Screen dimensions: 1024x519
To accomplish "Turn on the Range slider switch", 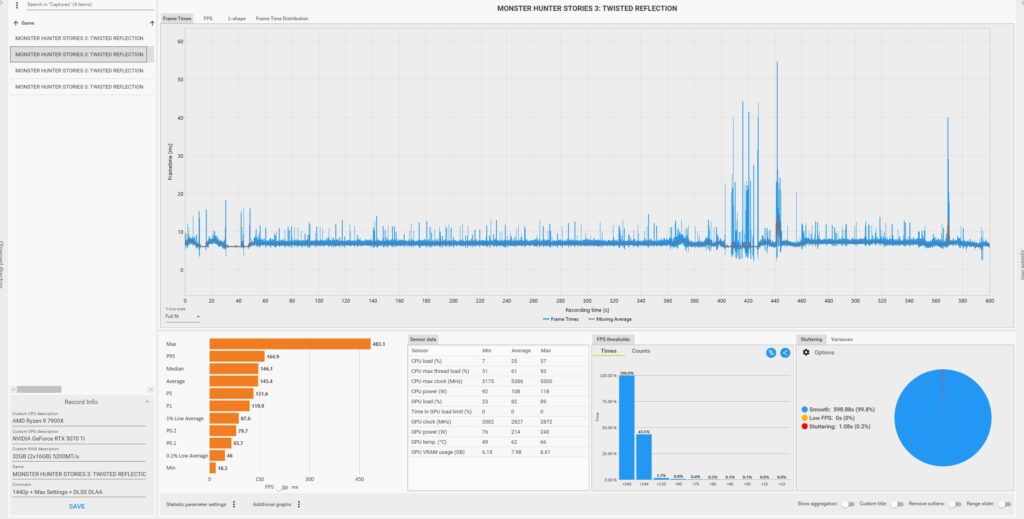I will point(1005,504).
